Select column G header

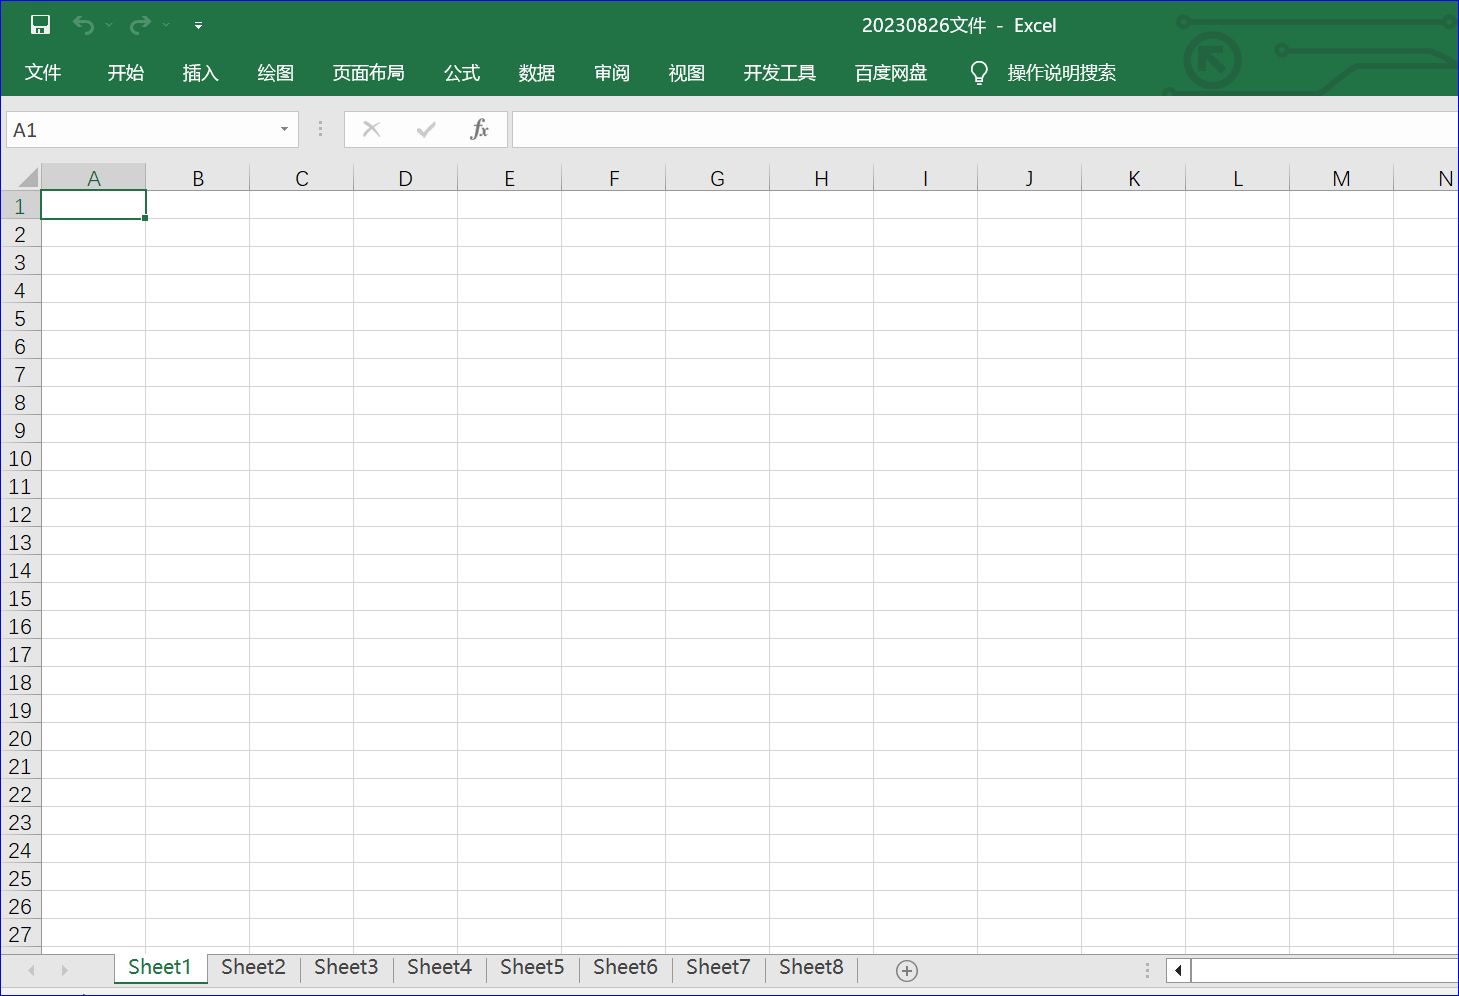(718, 178)
